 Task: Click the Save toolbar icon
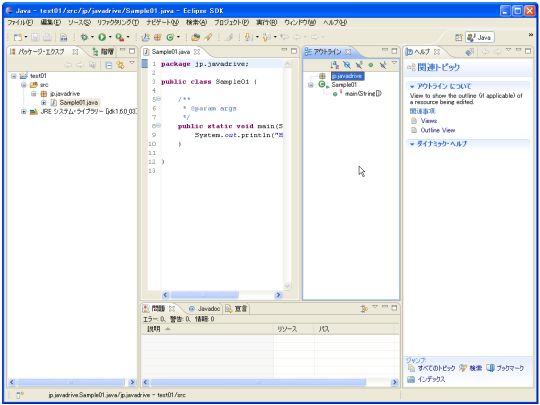pyautogui.click(x=35, y=37)
